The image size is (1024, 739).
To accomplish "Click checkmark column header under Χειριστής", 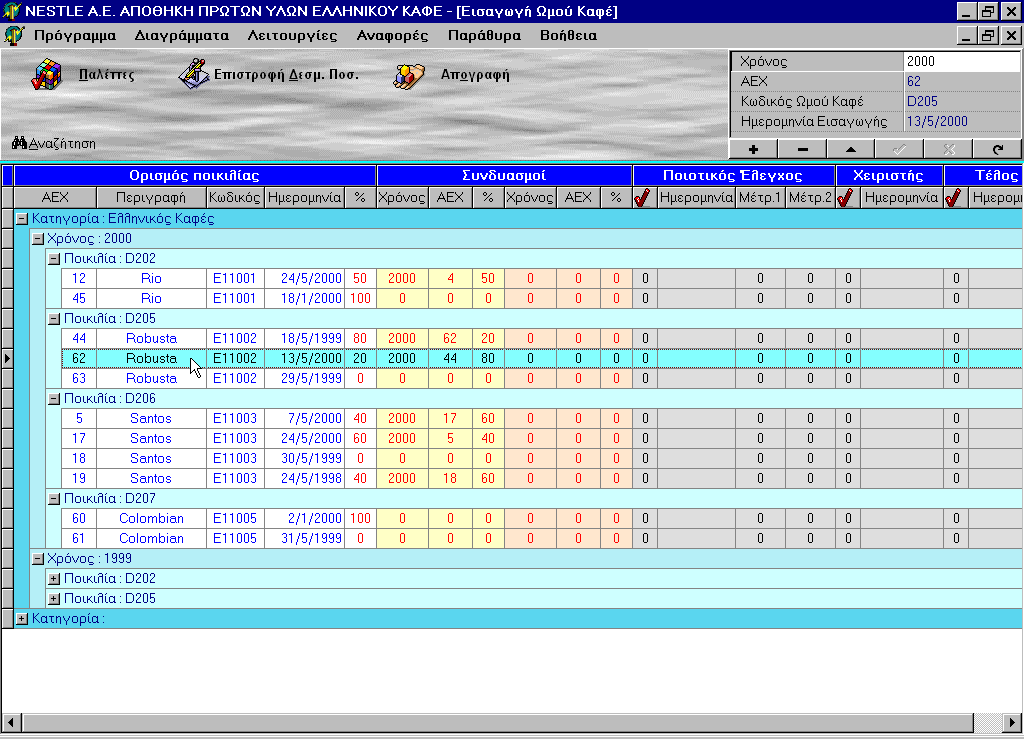I will (847, 197).
